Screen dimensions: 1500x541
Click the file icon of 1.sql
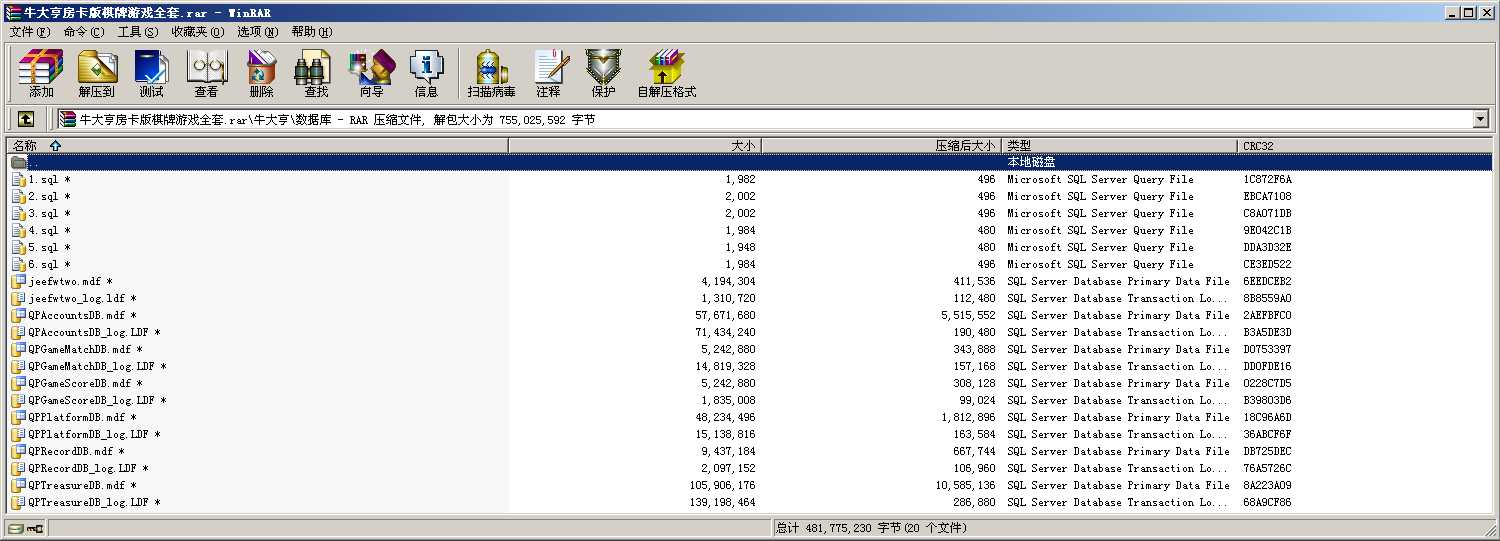coord(18,180)
